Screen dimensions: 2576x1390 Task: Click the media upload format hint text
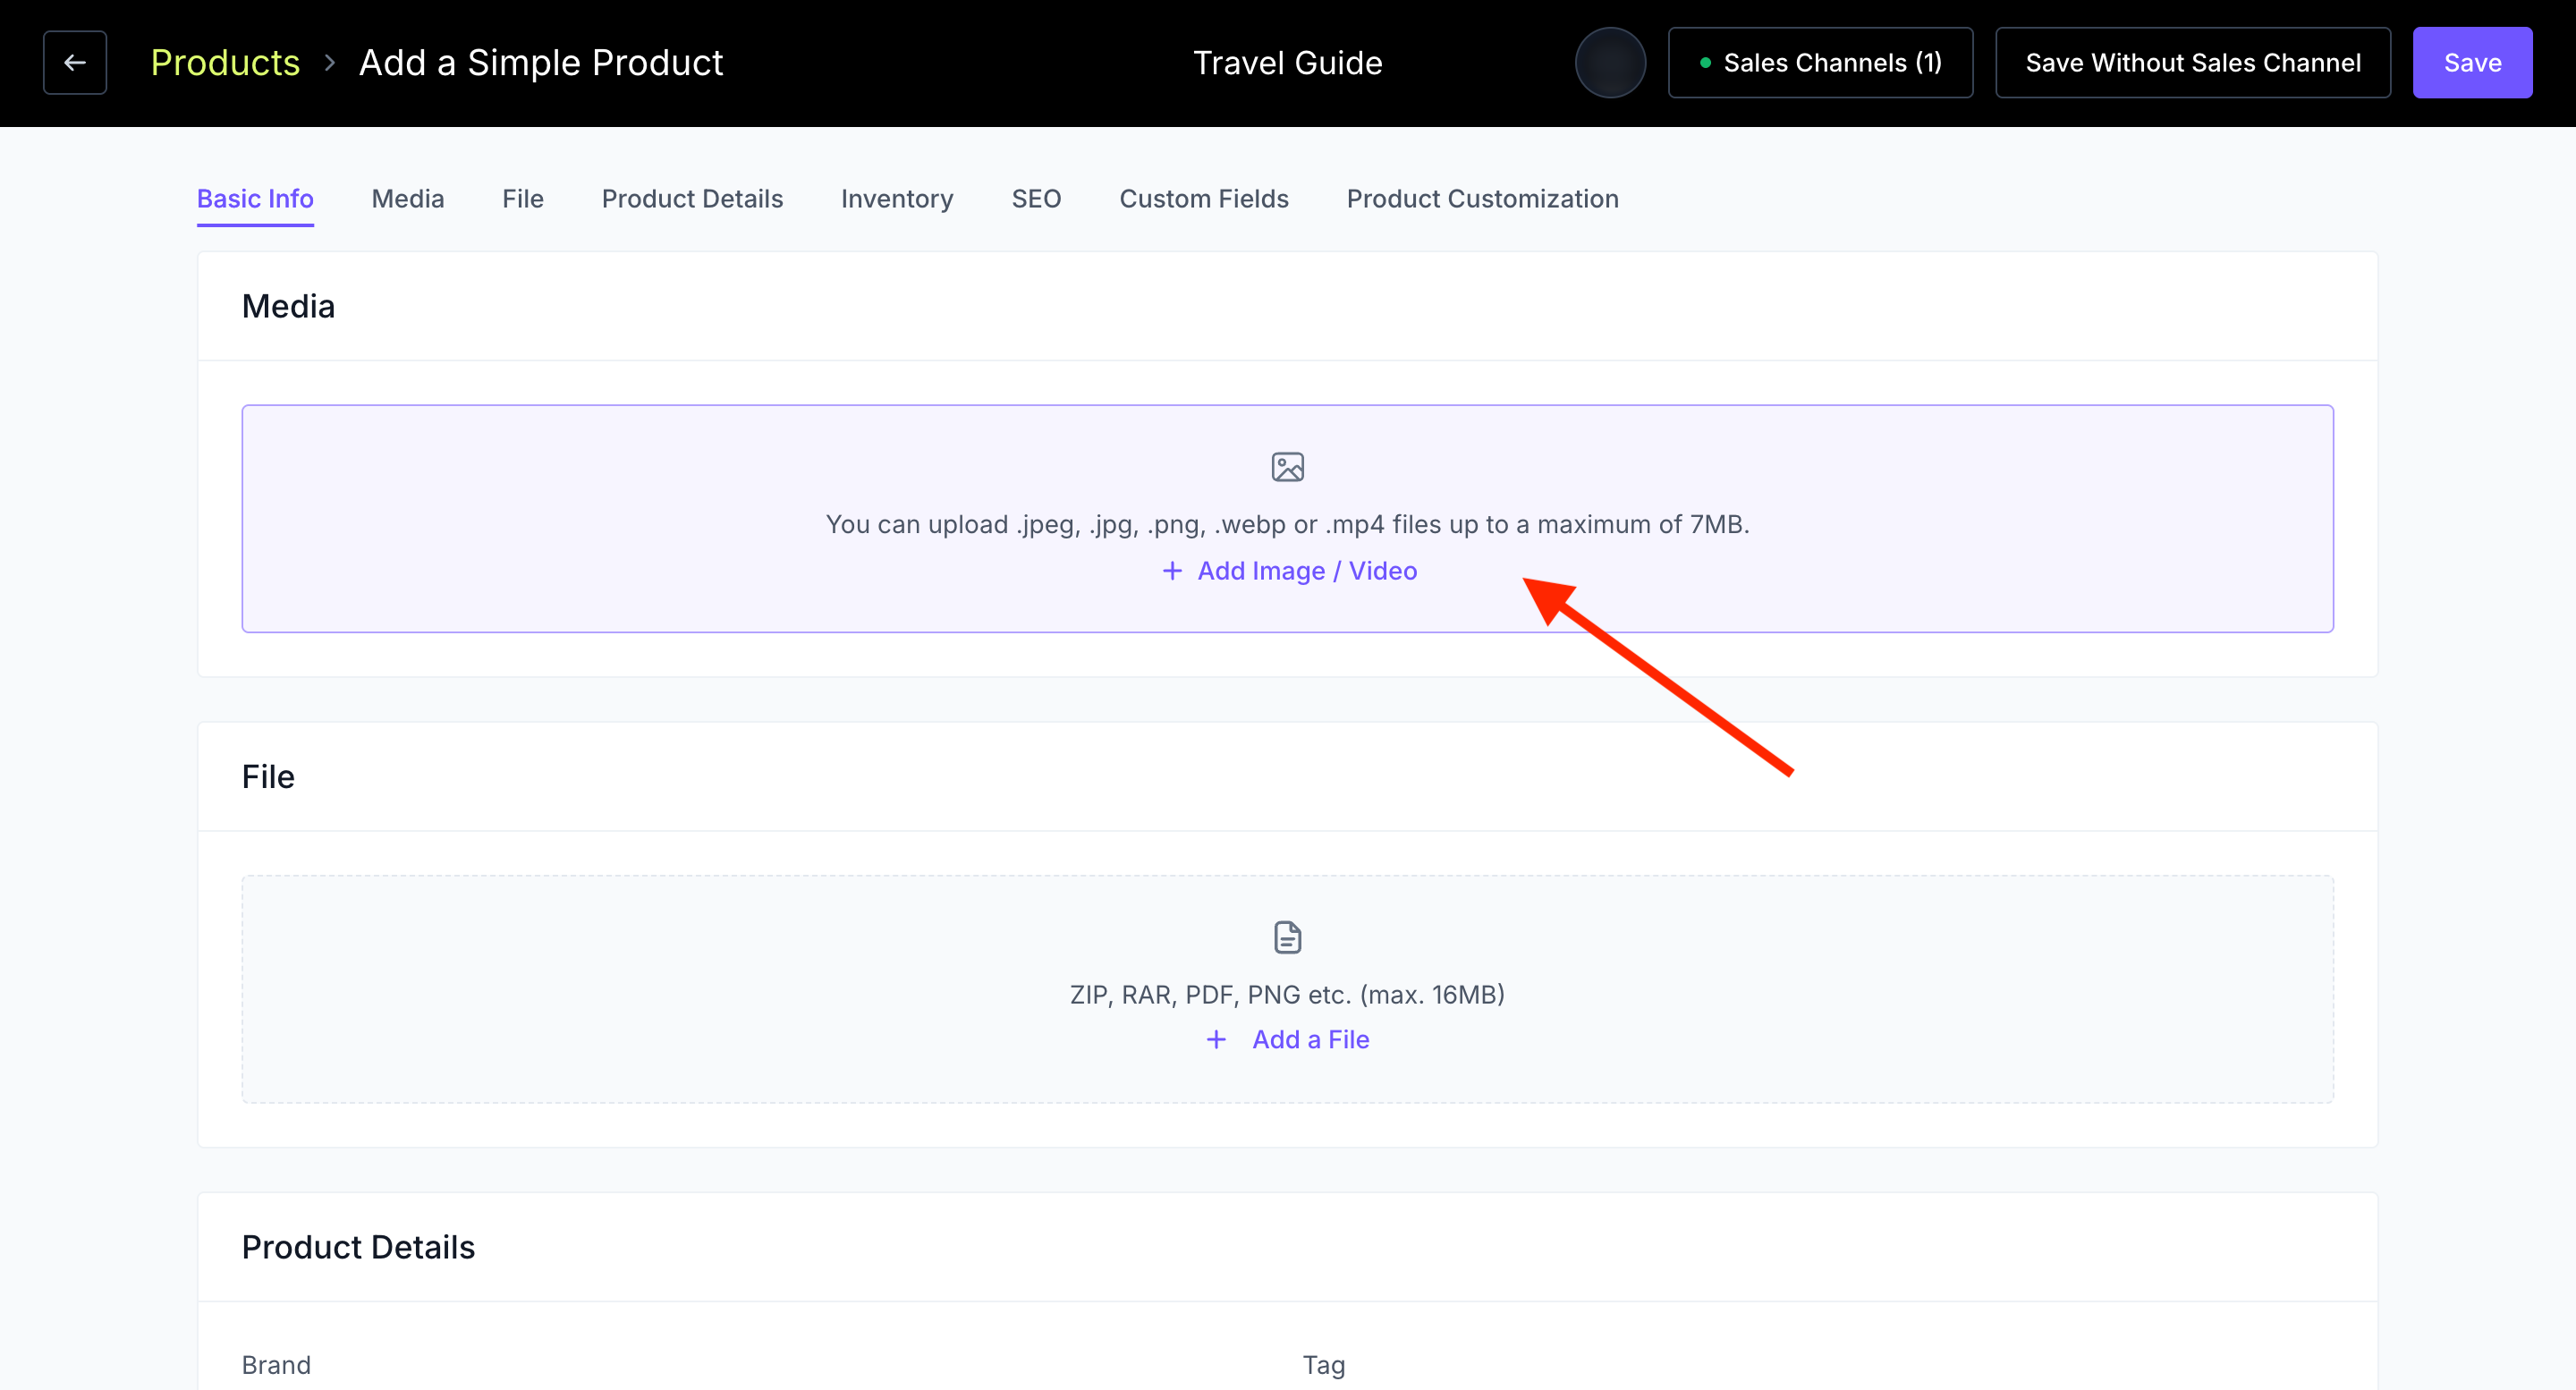pyautogui.click(x=1288, y=524)
